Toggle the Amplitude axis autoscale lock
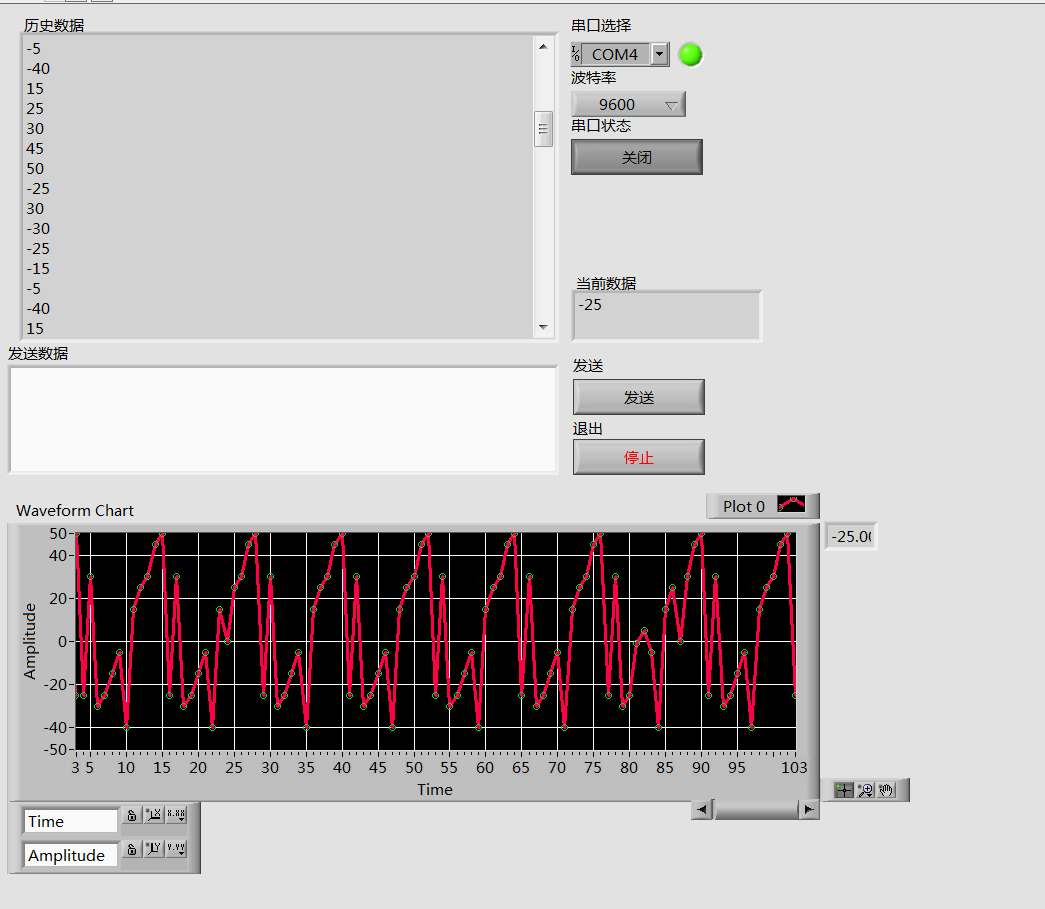1045x909 pixels. pyautogui.click(x=132, y=849)
